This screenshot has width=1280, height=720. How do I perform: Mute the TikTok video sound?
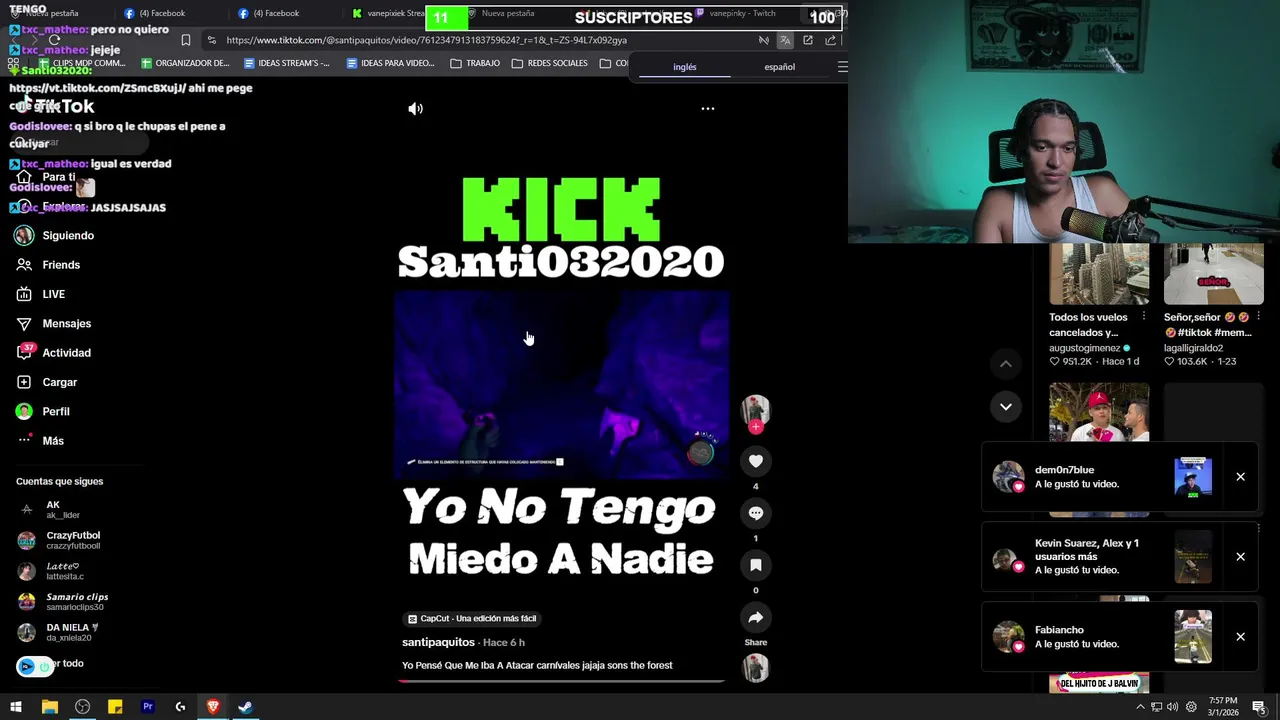pos(415,109)
